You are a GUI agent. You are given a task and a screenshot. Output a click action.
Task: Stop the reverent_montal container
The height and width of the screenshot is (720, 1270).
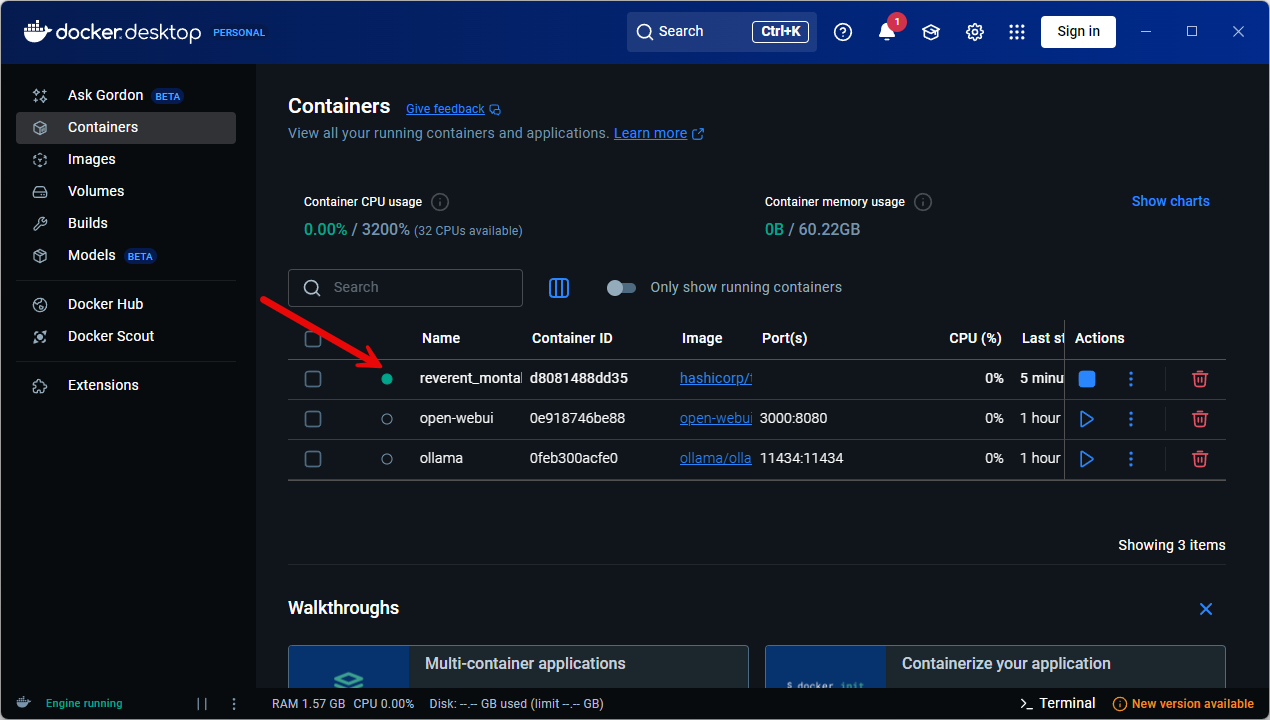(1087, 379)
